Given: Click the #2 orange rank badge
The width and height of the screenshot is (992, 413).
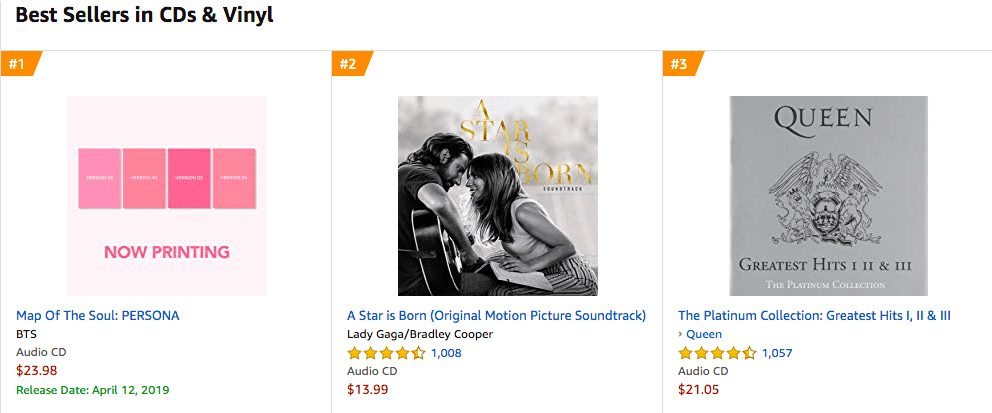Looking at the screenshot, I should pos(348,64).
